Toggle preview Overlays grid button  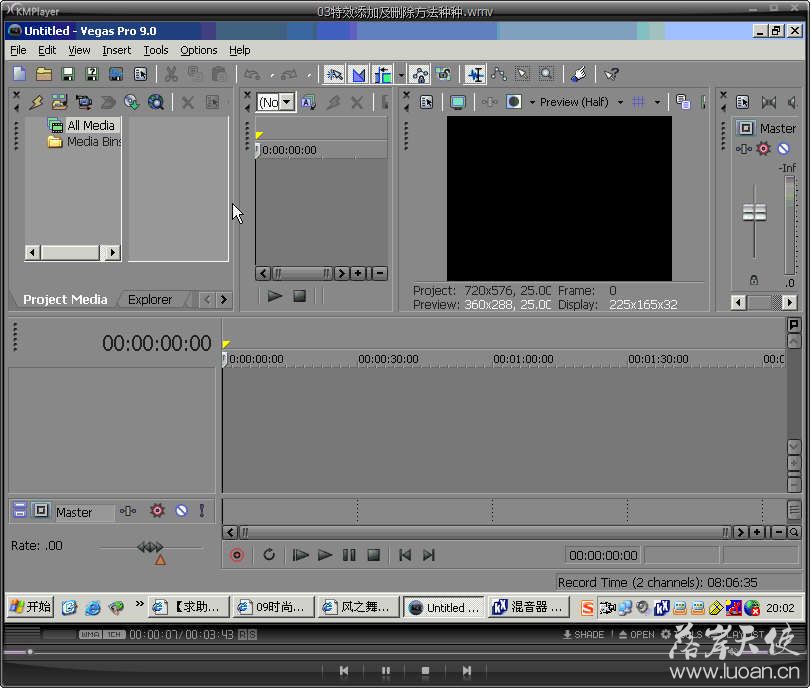pos(638,102)
